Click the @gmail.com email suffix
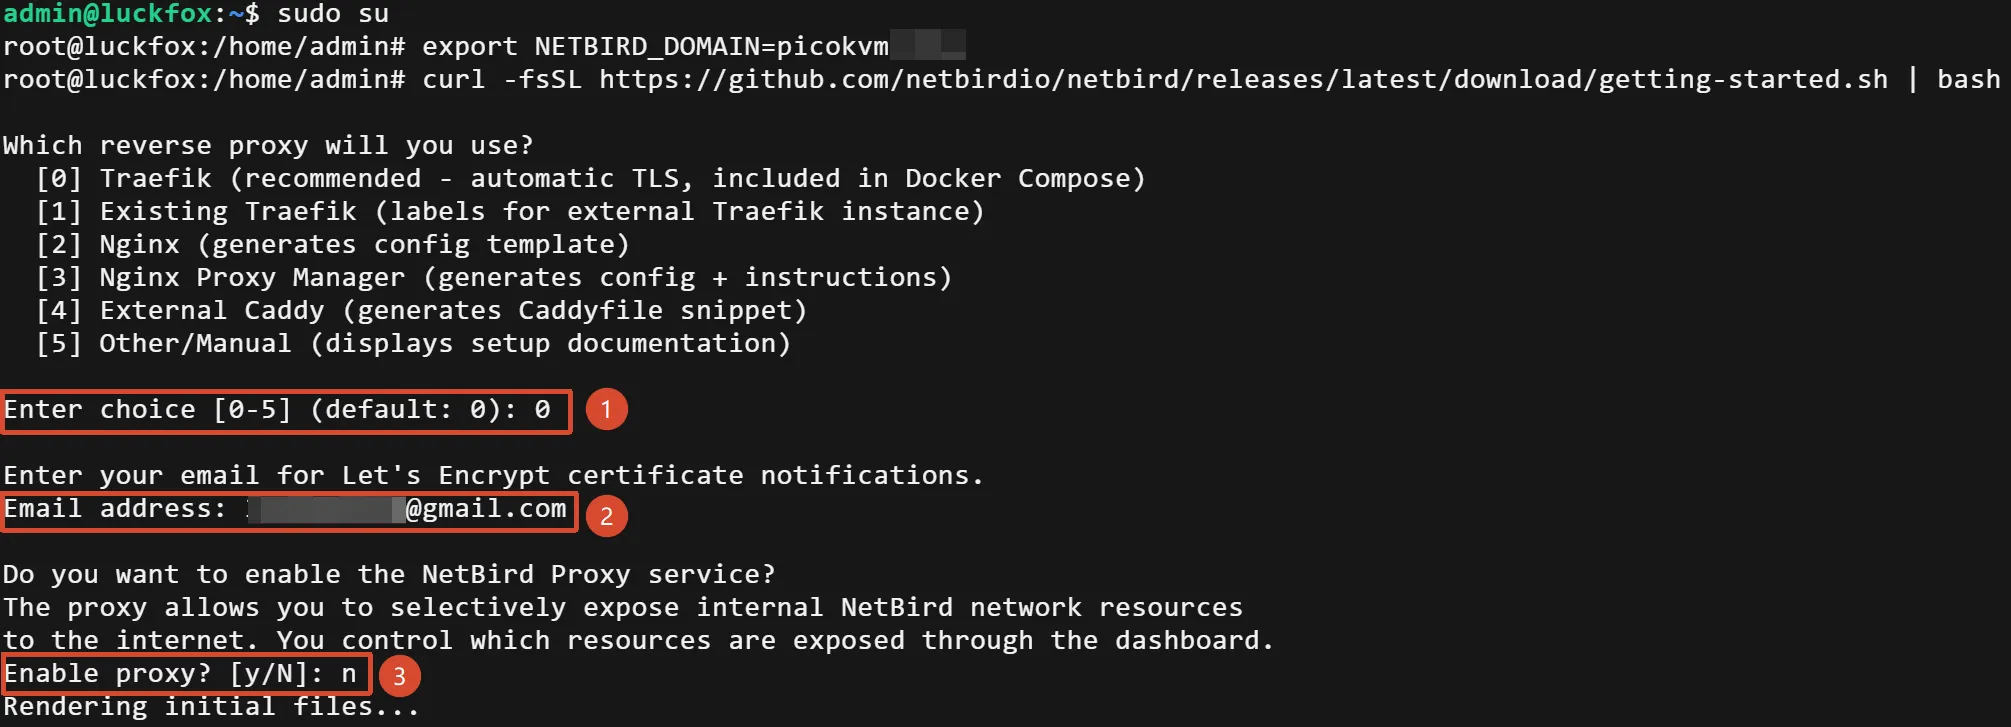The width and height of the screenshot is (2011, 727). click(487, 510)
